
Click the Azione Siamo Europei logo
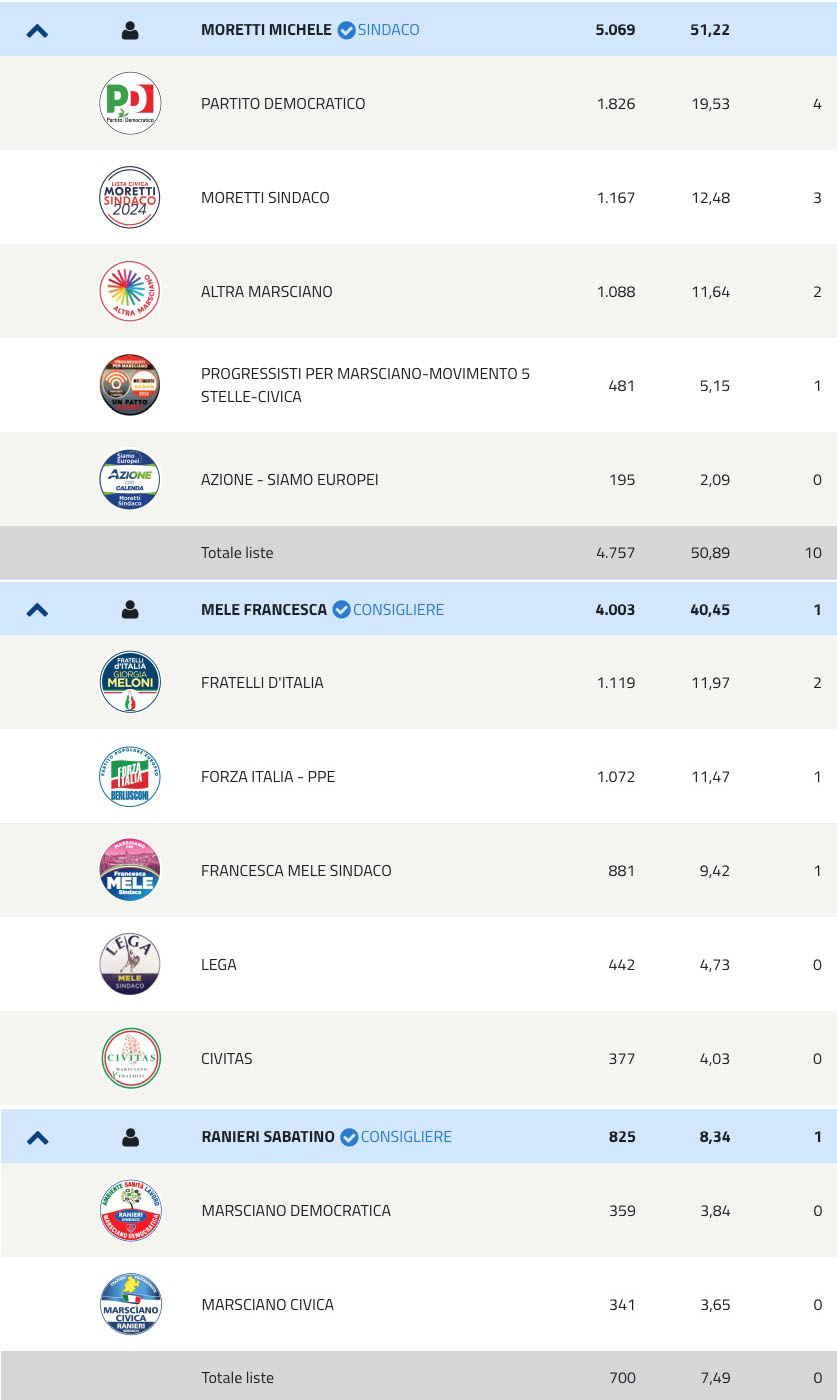pos(130,479)
